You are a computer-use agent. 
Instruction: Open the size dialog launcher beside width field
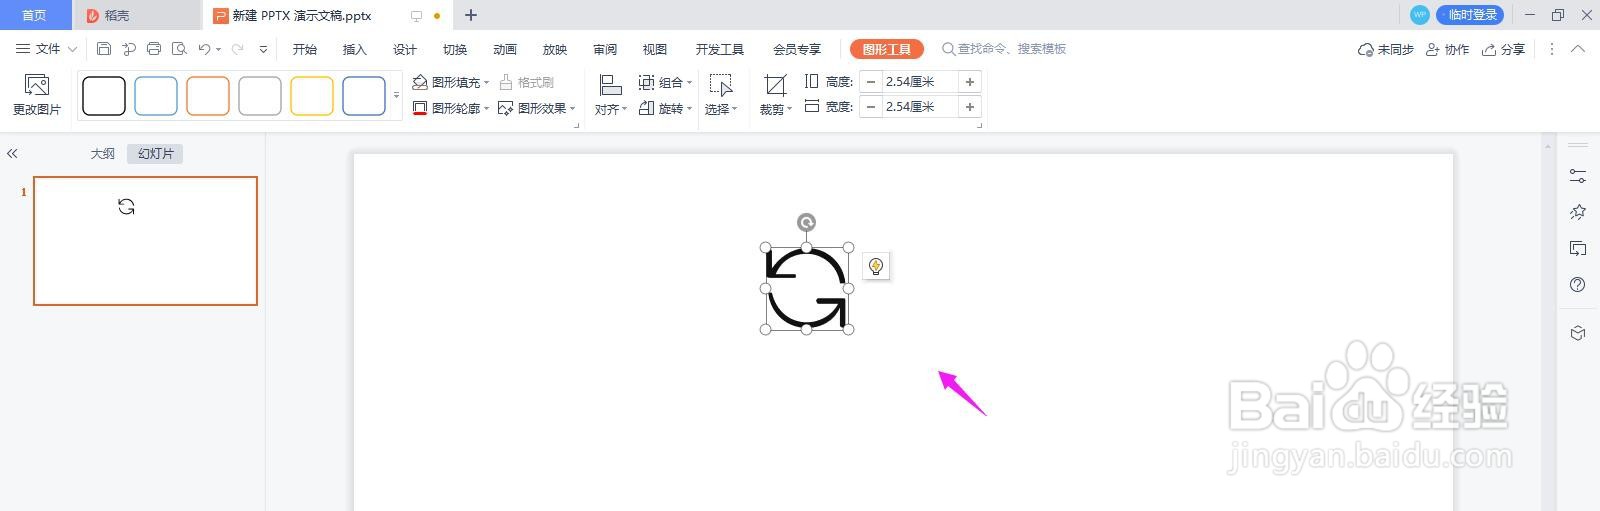click(x=979, y=125)
